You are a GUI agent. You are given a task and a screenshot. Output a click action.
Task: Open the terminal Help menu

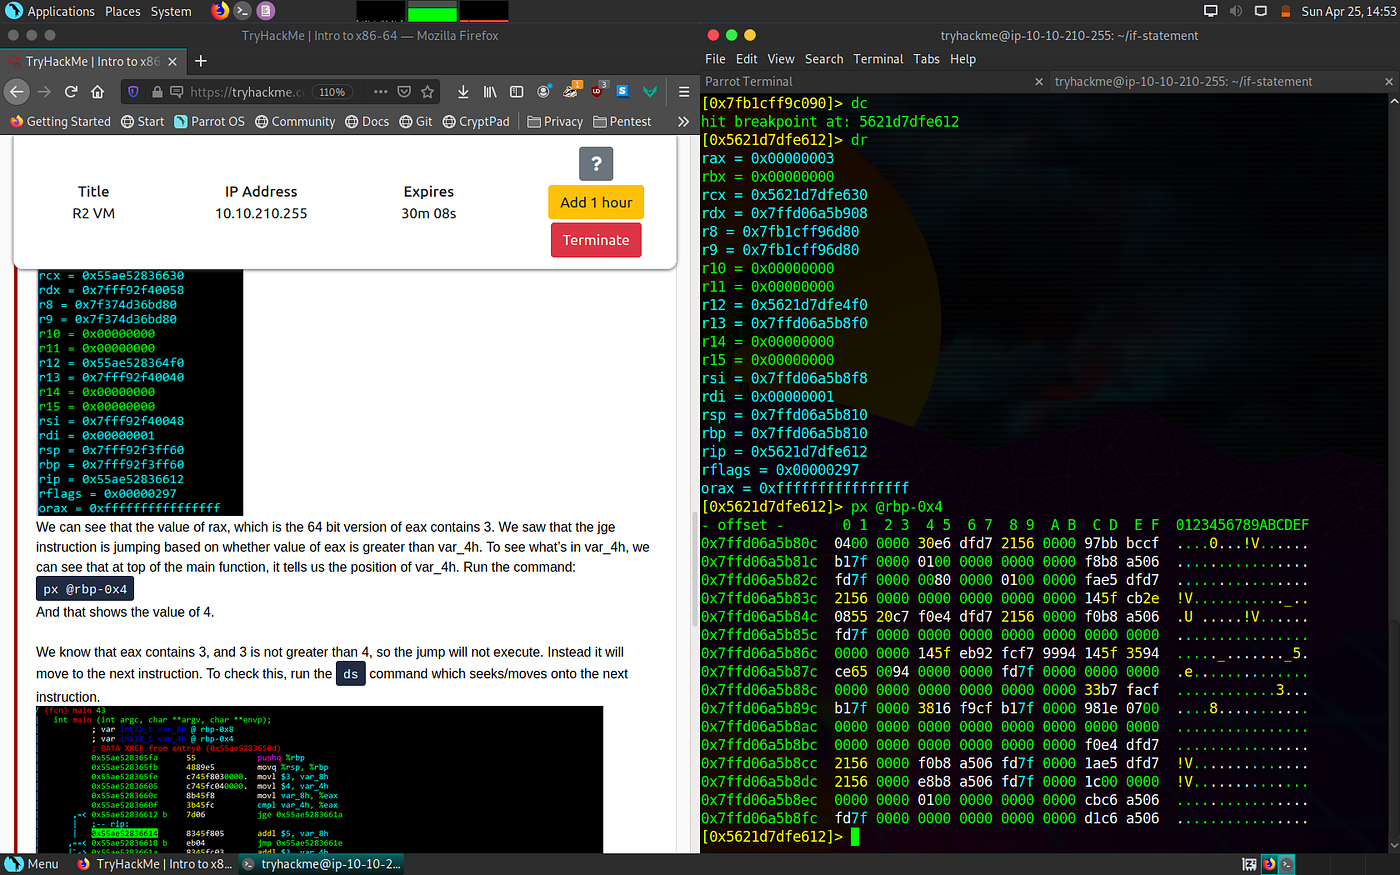coord(963,59)
